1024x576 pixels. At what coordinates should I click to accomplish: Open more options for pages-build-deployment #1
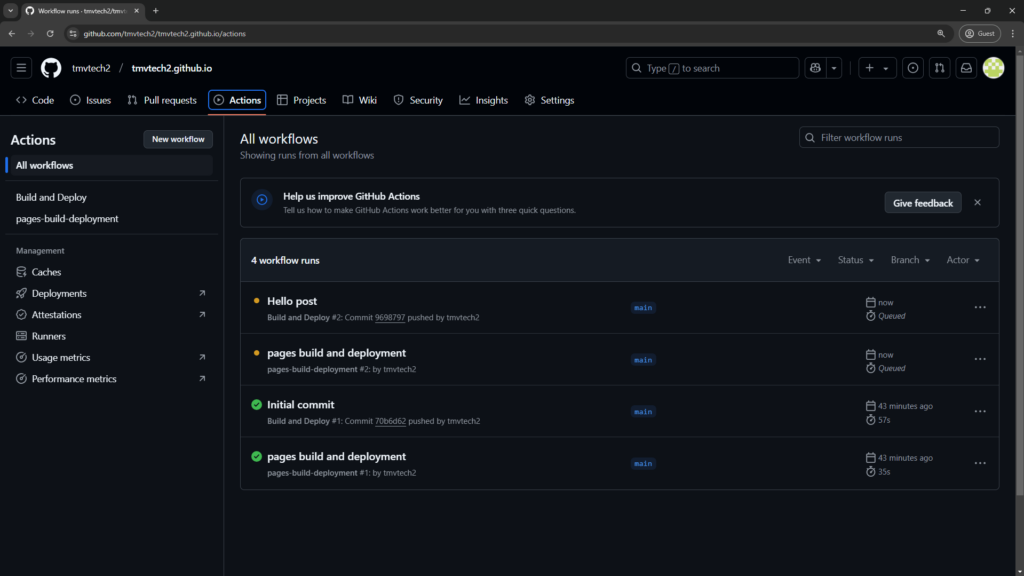tap(980, 463)
